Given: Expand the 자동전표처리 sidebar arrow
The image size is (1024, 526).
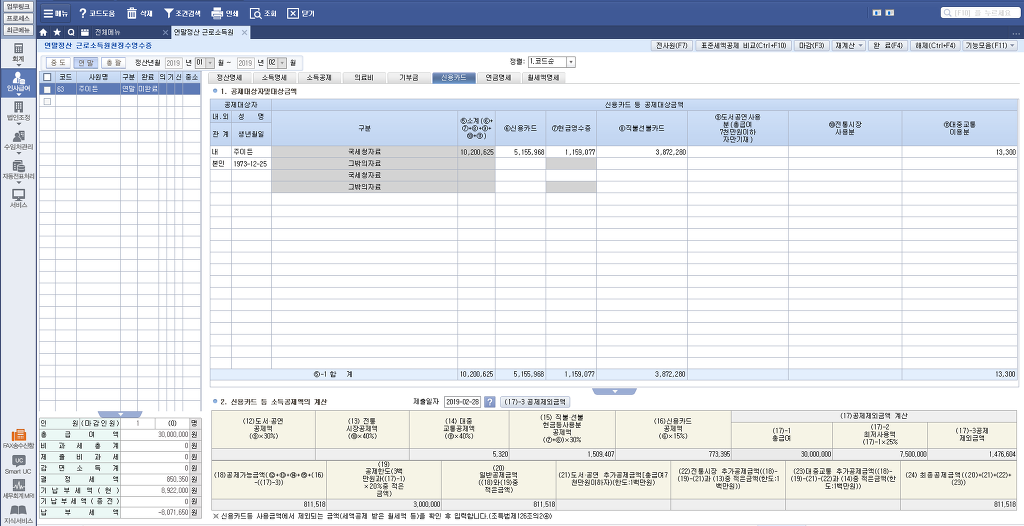Looking at the screenshot, I should click(x=18, y=183).
